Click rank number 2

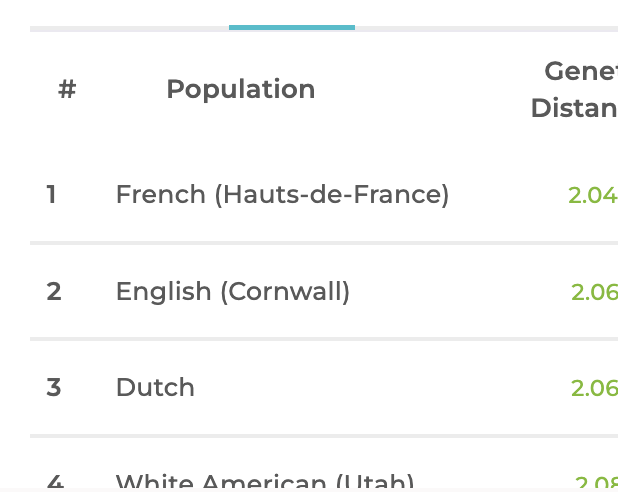[x=54, y=291]
